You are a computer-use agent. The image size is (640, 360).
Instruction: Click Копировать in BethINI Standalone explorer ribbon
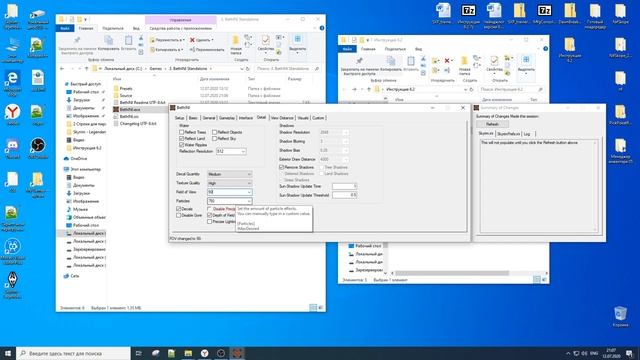click(109, 43)
